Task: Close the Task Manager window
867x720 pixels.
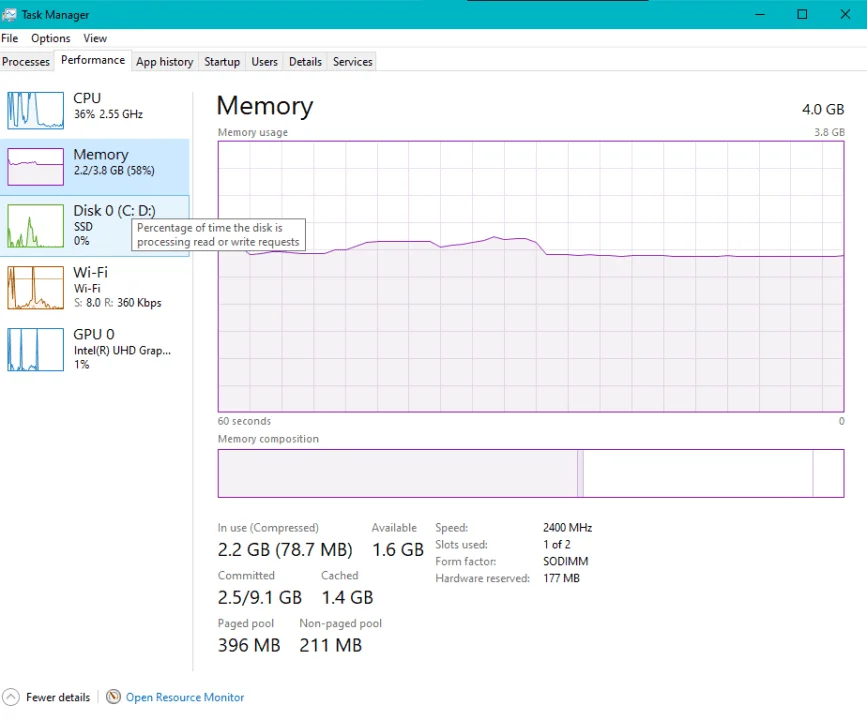Action: point(845,14)
